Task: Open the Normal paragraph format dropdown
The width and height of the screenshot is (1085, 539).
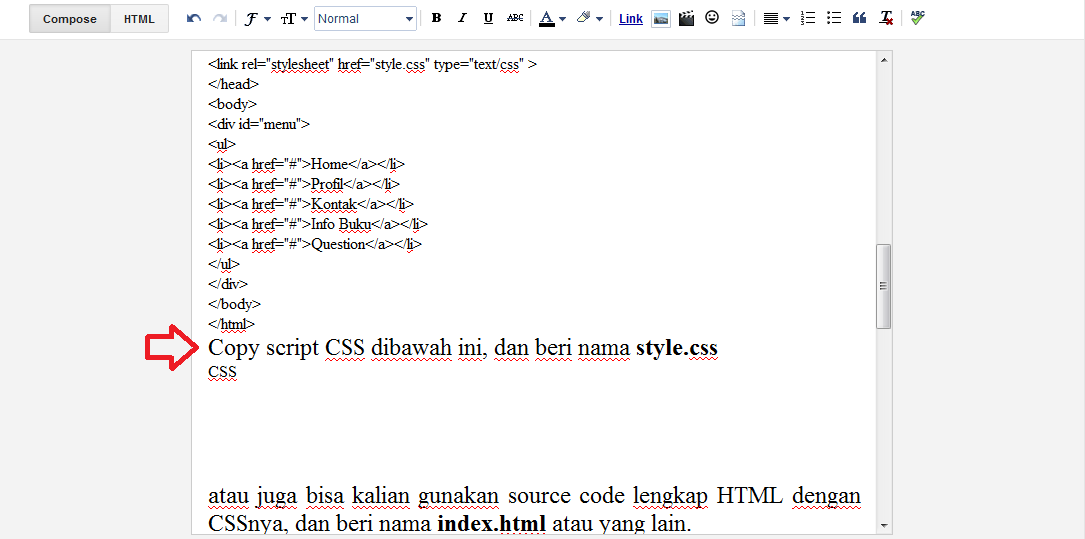Action: coord(365,19)
